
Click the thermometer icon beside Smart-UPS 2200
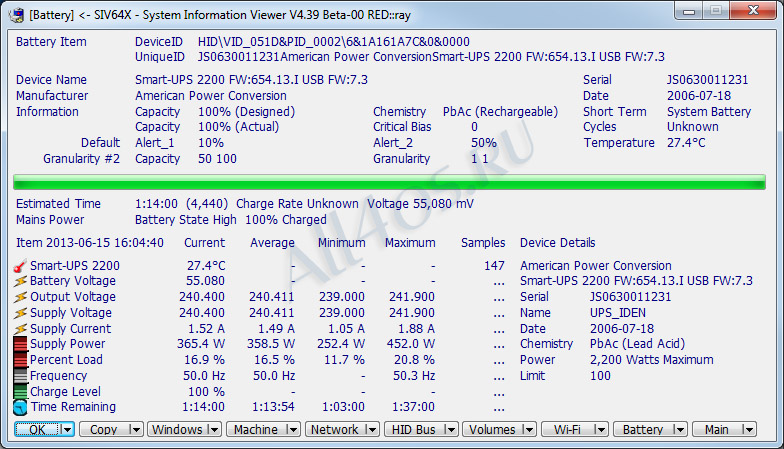20,266
